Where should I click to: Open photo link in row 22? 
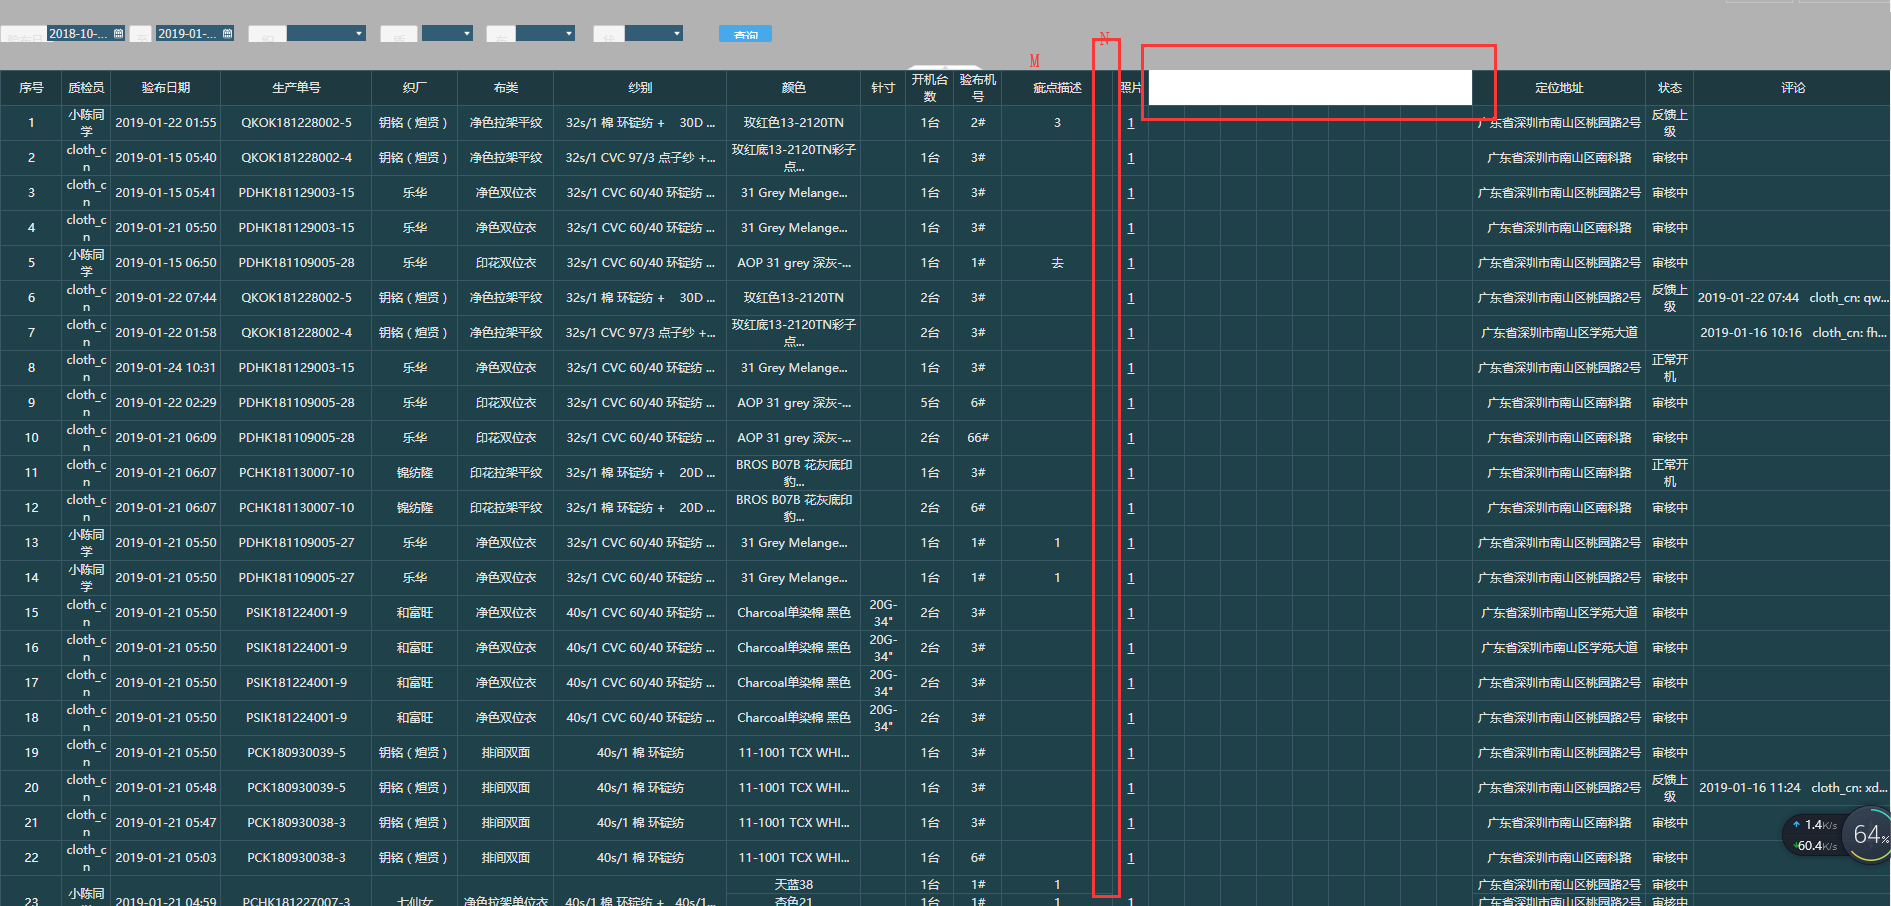(1130, 858)
